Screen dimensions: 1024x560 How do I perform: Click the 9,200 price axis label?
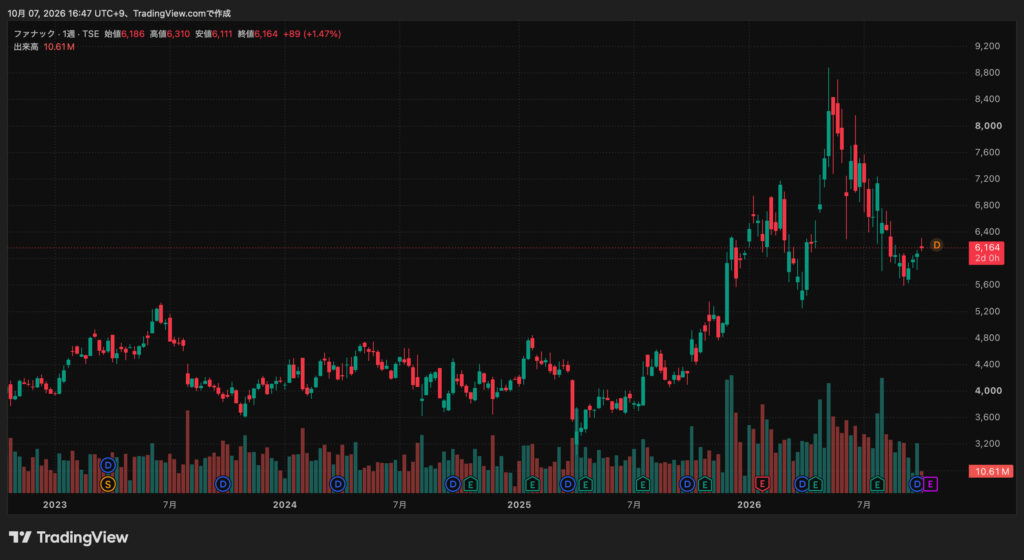point(987,46)
